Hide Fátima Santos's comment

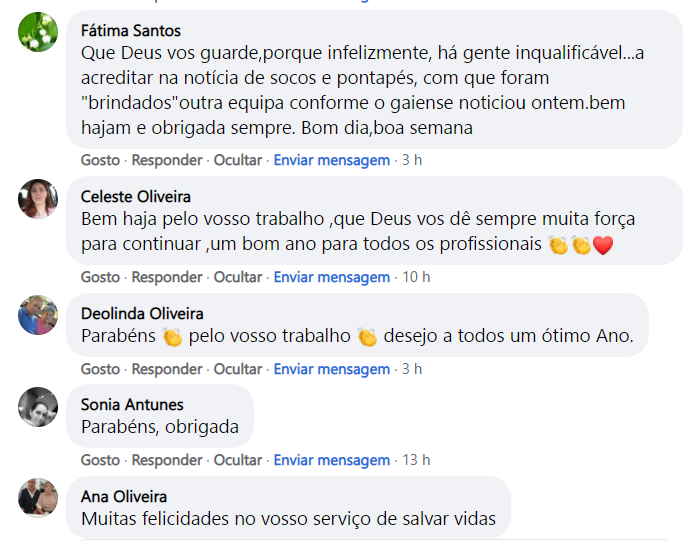pyautogui.click(x=238, y=160)
